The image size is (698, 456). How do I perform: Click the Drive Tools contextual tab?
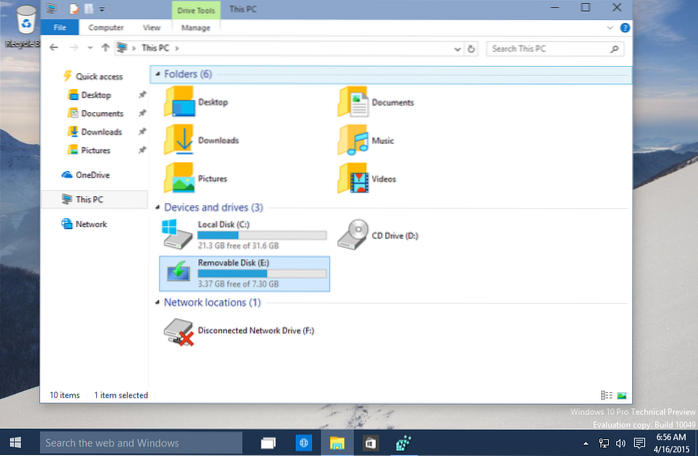196,10
